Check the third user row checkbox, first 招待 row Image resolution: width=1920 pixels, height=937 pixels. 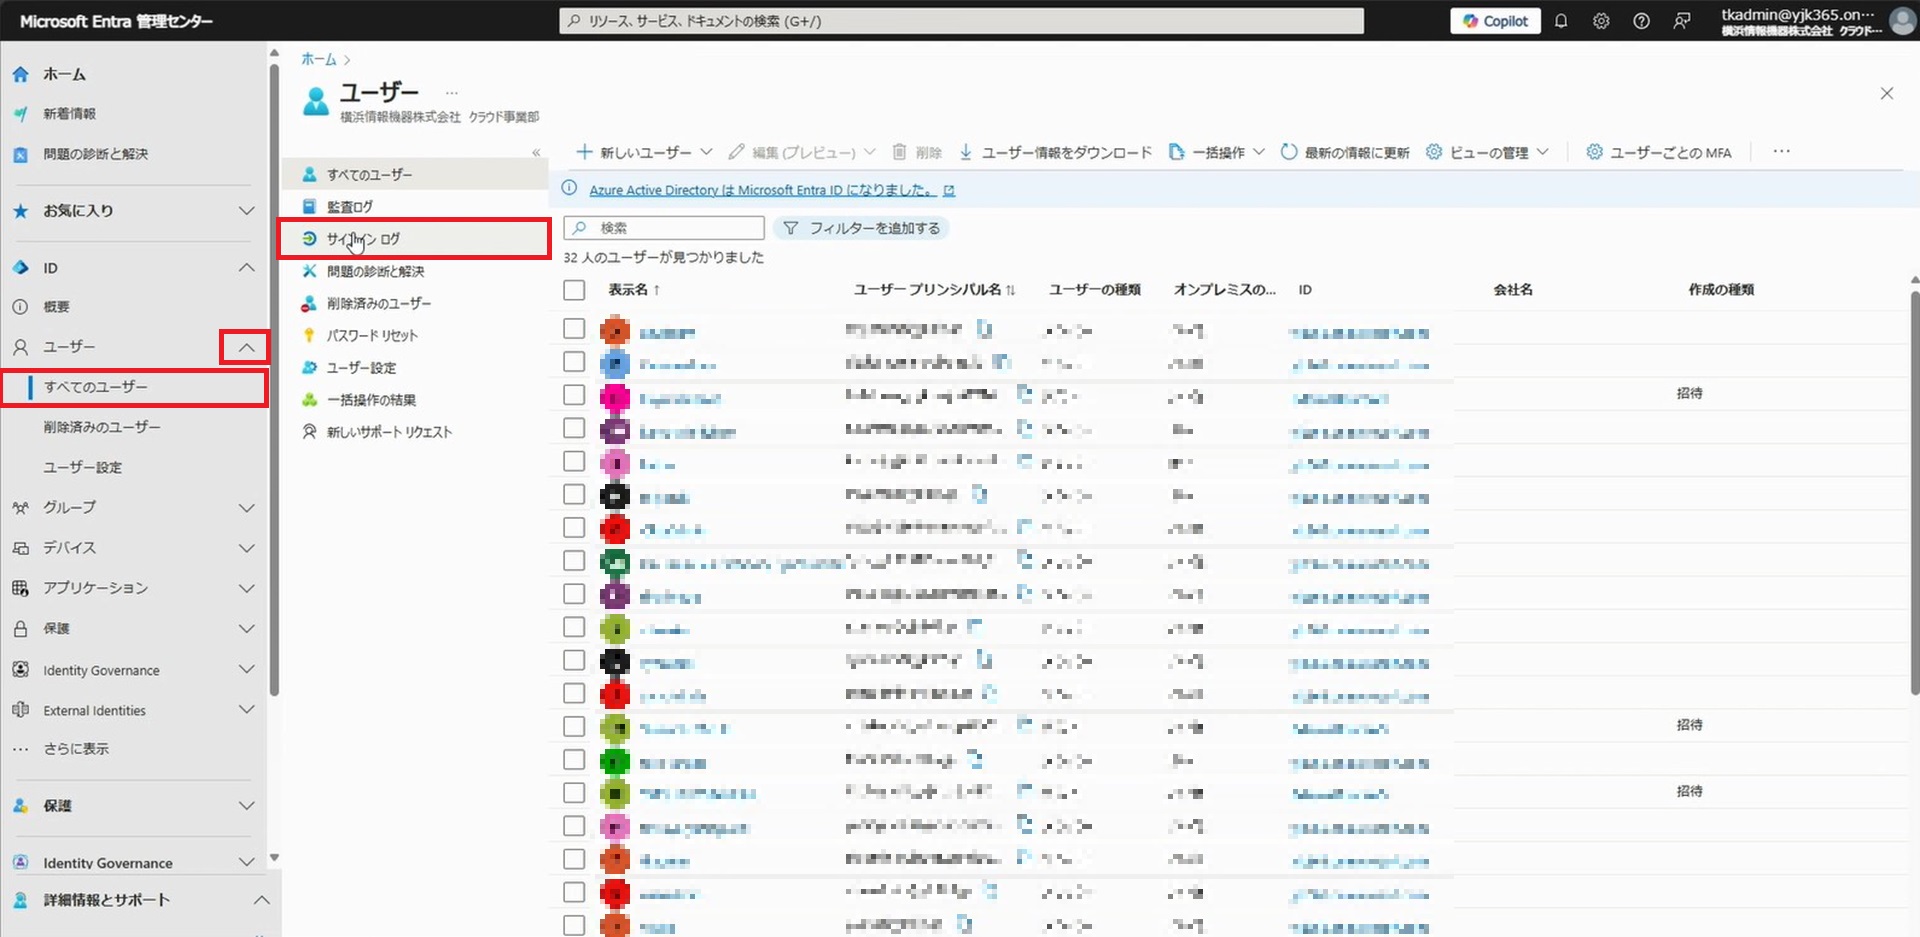(x=574, y=395)
